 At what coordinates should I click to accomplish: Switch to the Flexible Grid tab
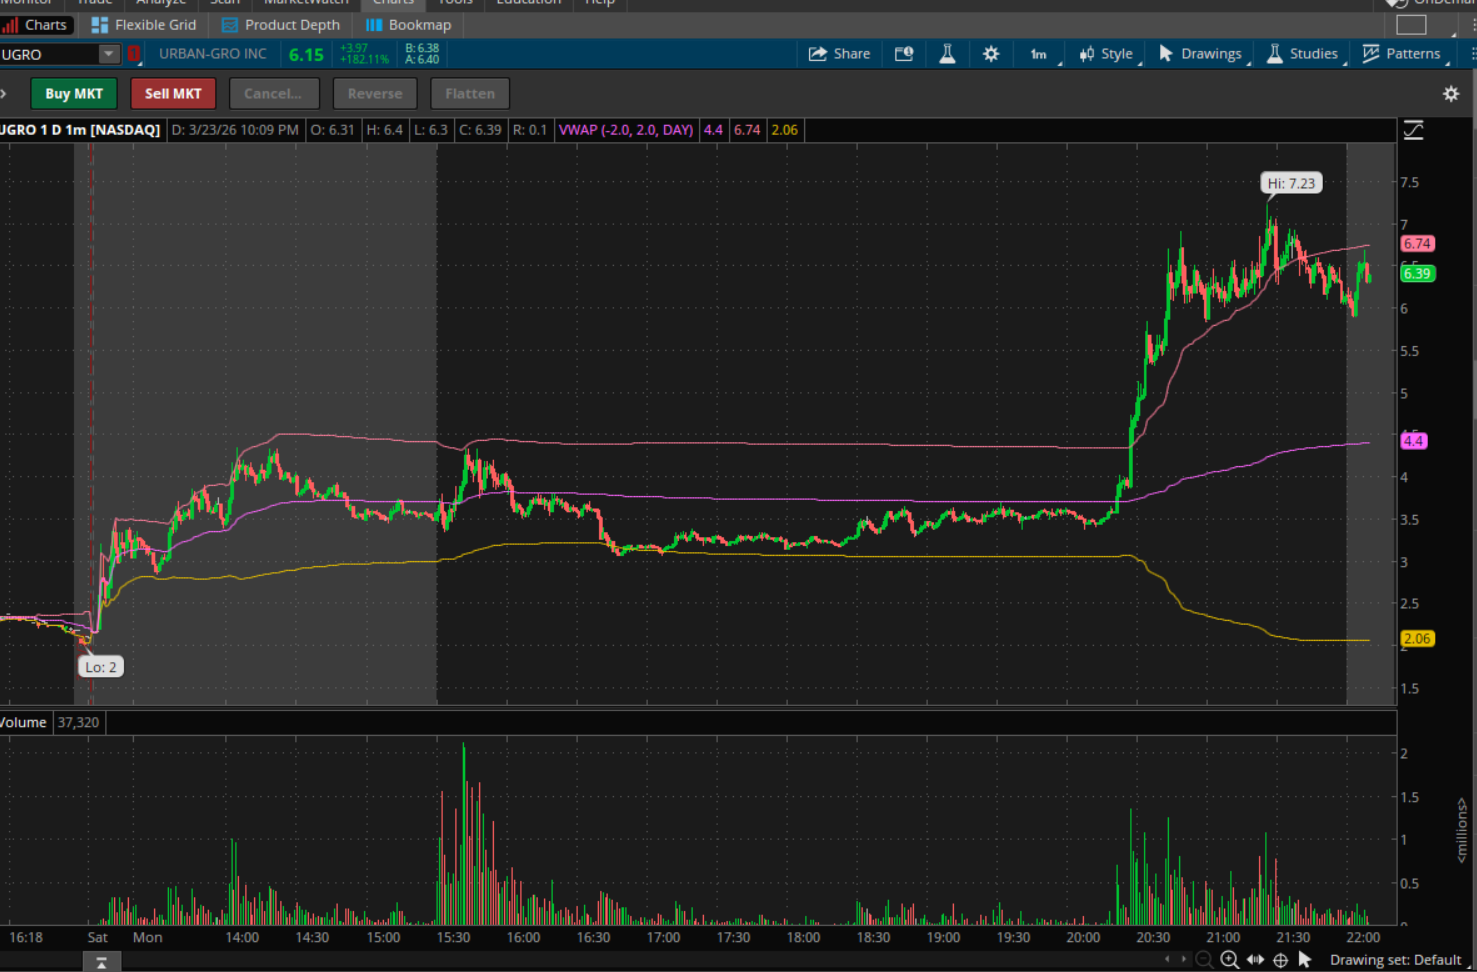click(144, 25)
